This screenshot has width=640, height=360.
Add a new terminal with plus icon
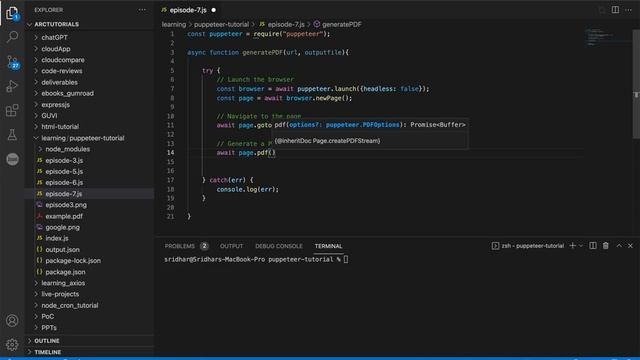click(573, 246)
